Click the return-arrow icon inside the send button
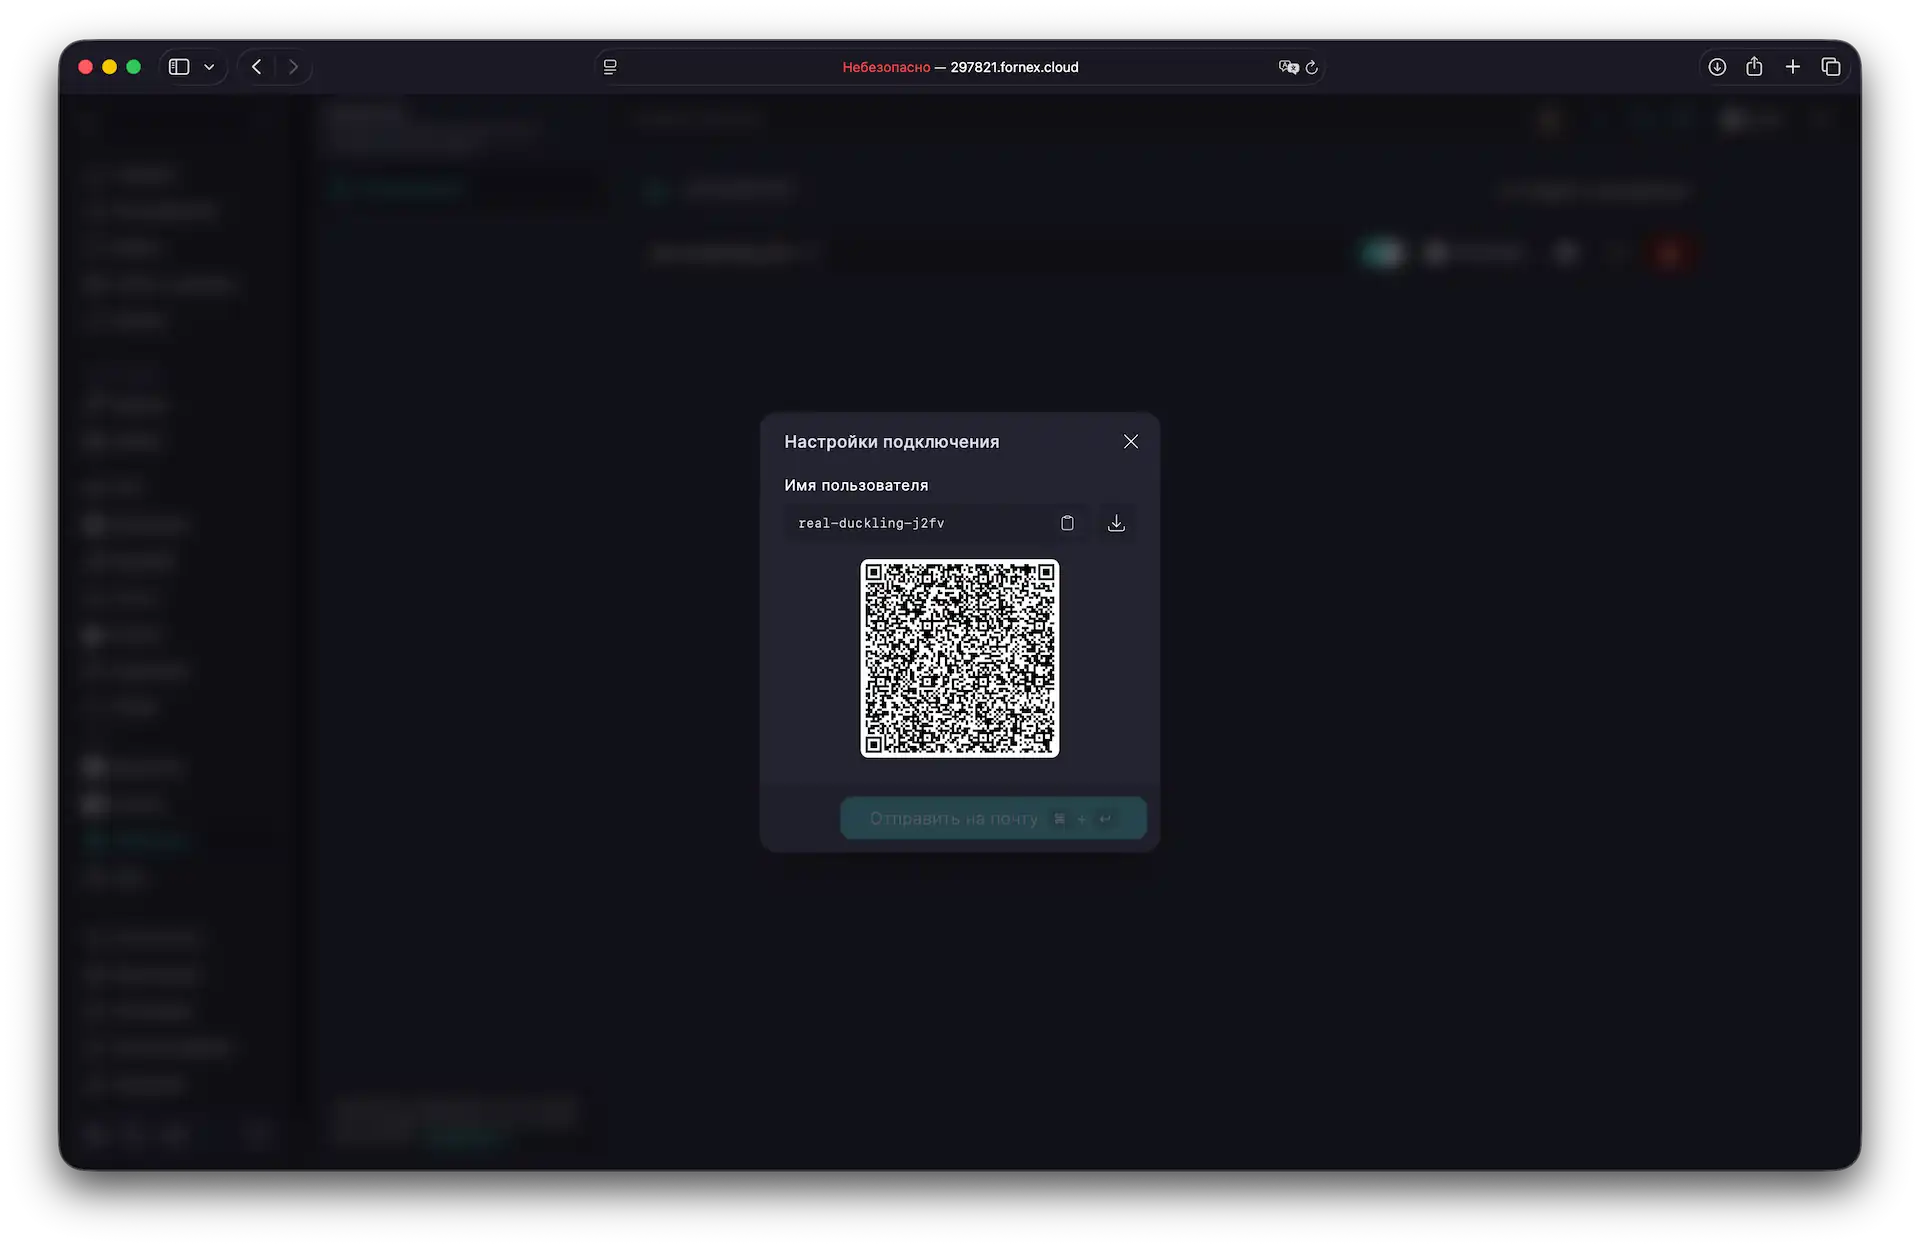 click(1107, 818)
